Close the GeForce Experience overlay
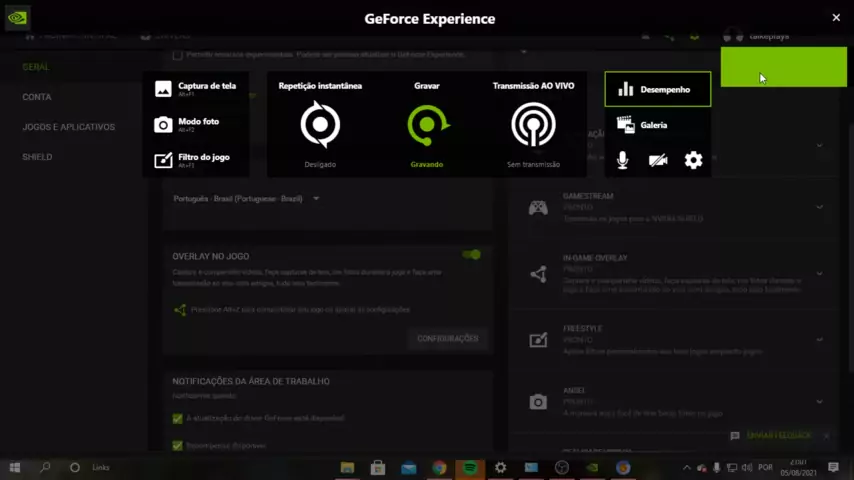The width and height of the screenshot is (854, 480). [836, 18]
